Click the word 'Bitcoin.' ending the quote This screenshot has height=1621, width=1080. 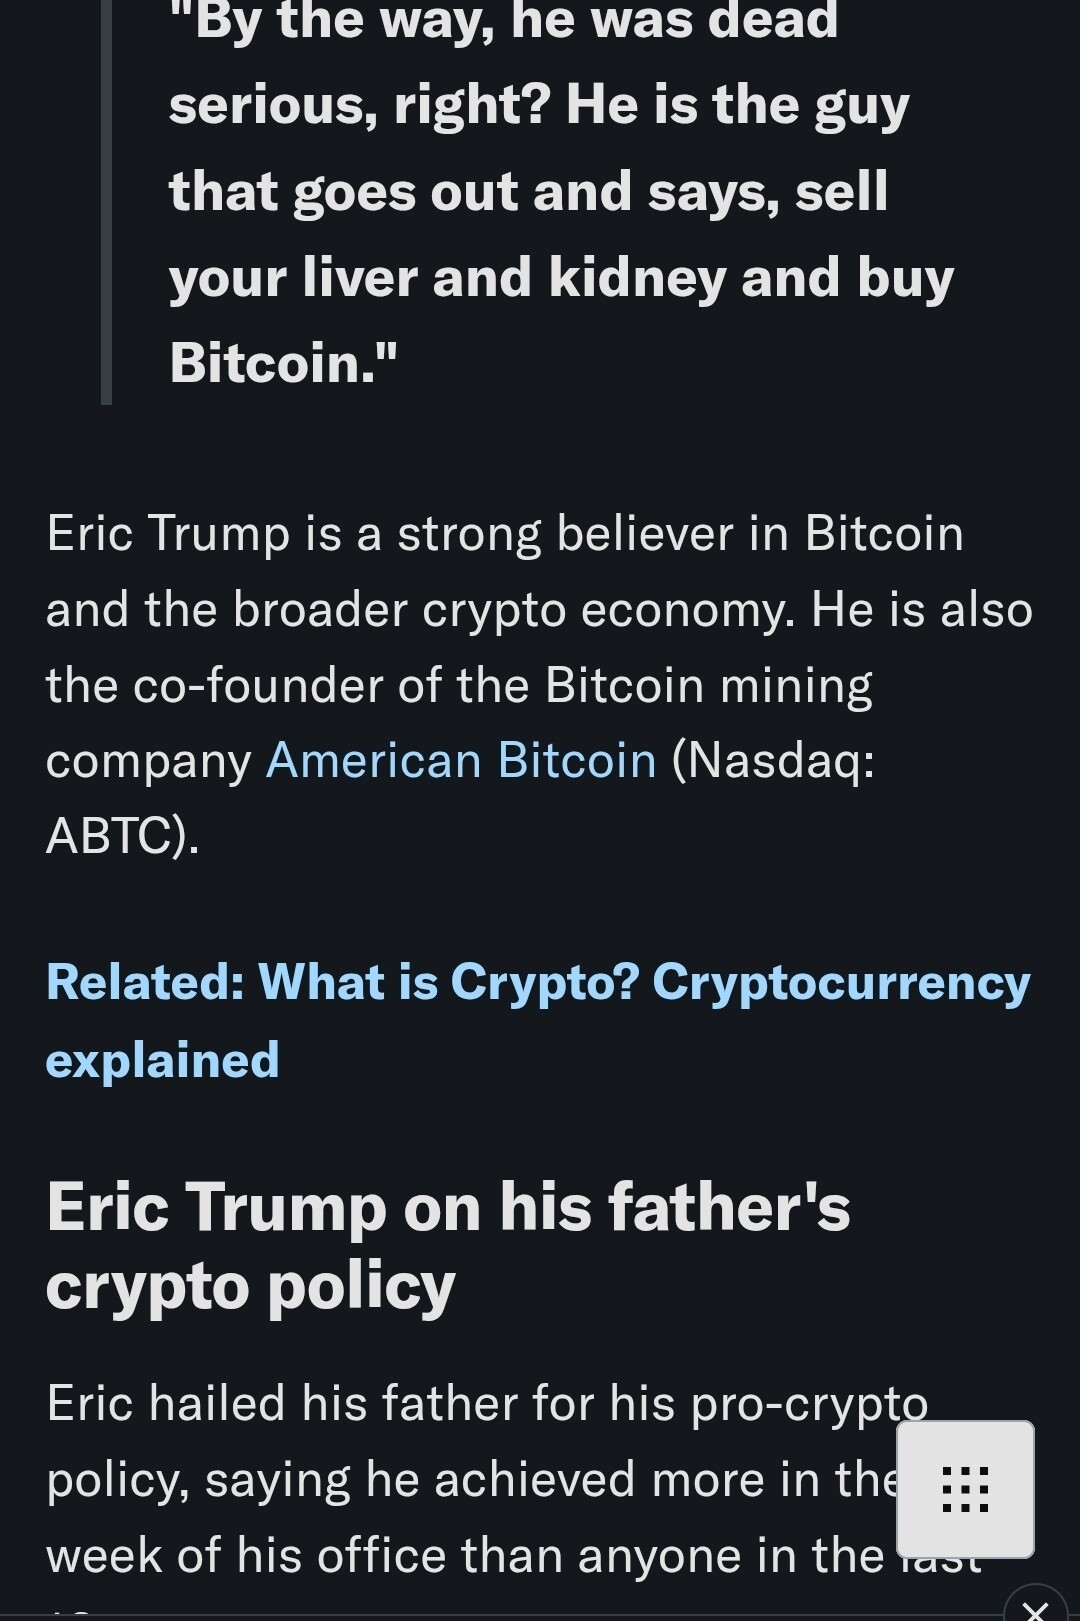click(283, 362)
